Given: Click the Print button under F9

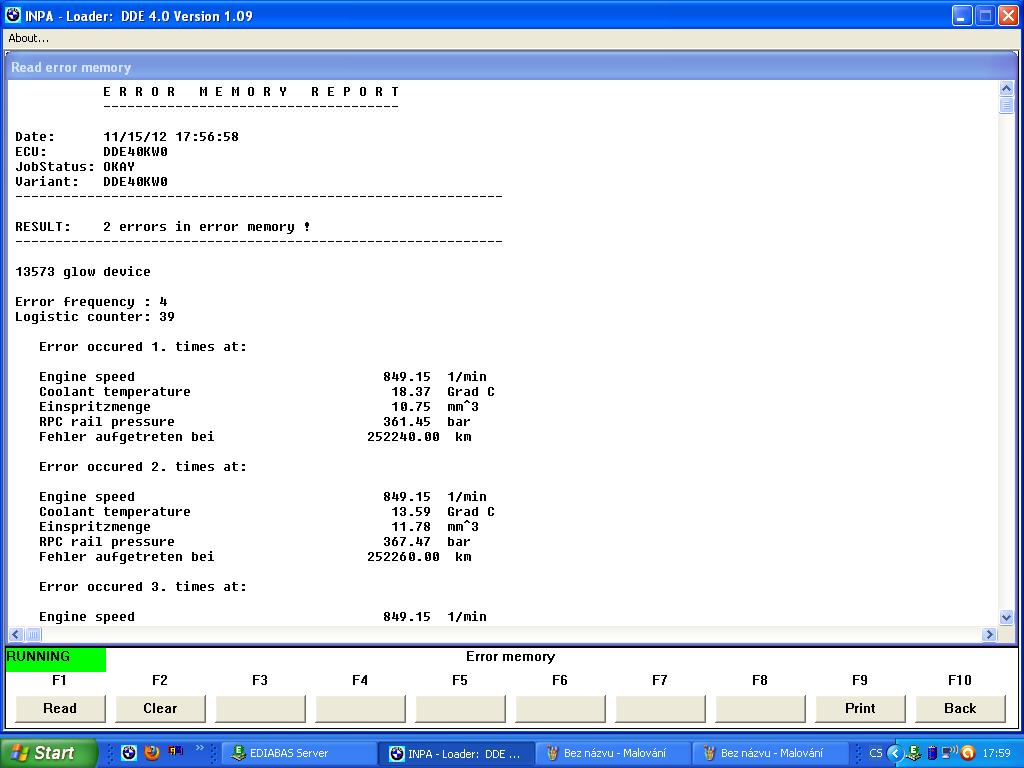Looking at the screenshot, I should click(x=860, y=708).
